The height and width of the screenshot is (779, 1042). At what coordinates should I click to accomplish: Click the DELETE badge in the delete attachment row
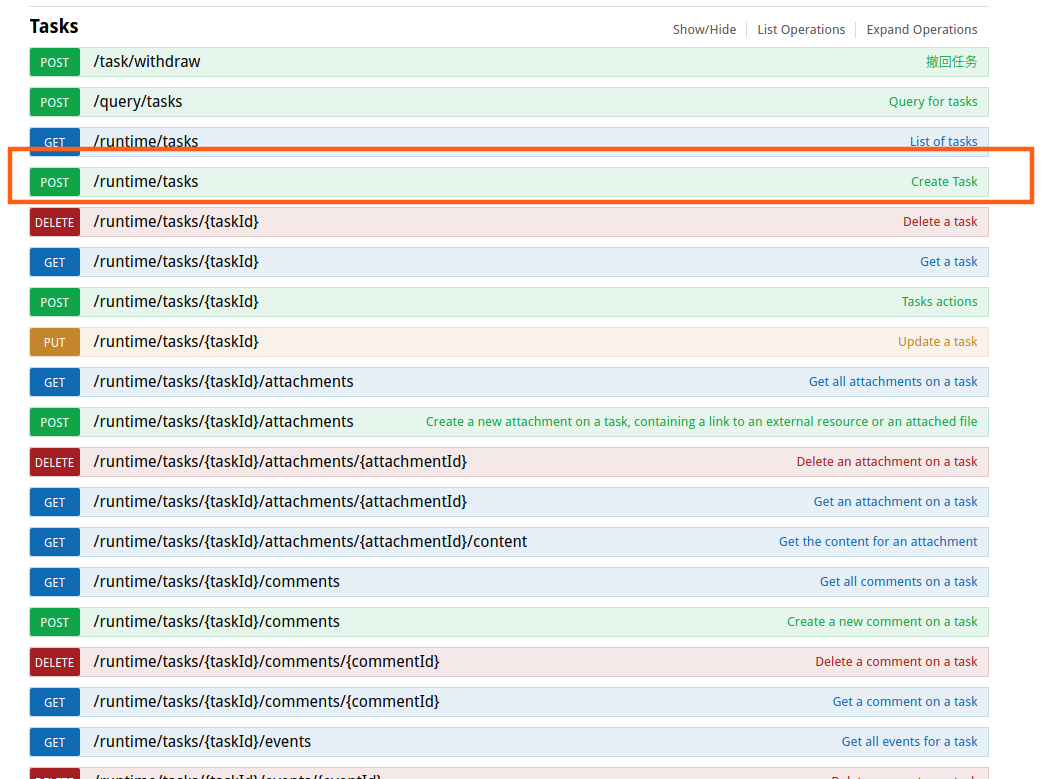point(54,462)
